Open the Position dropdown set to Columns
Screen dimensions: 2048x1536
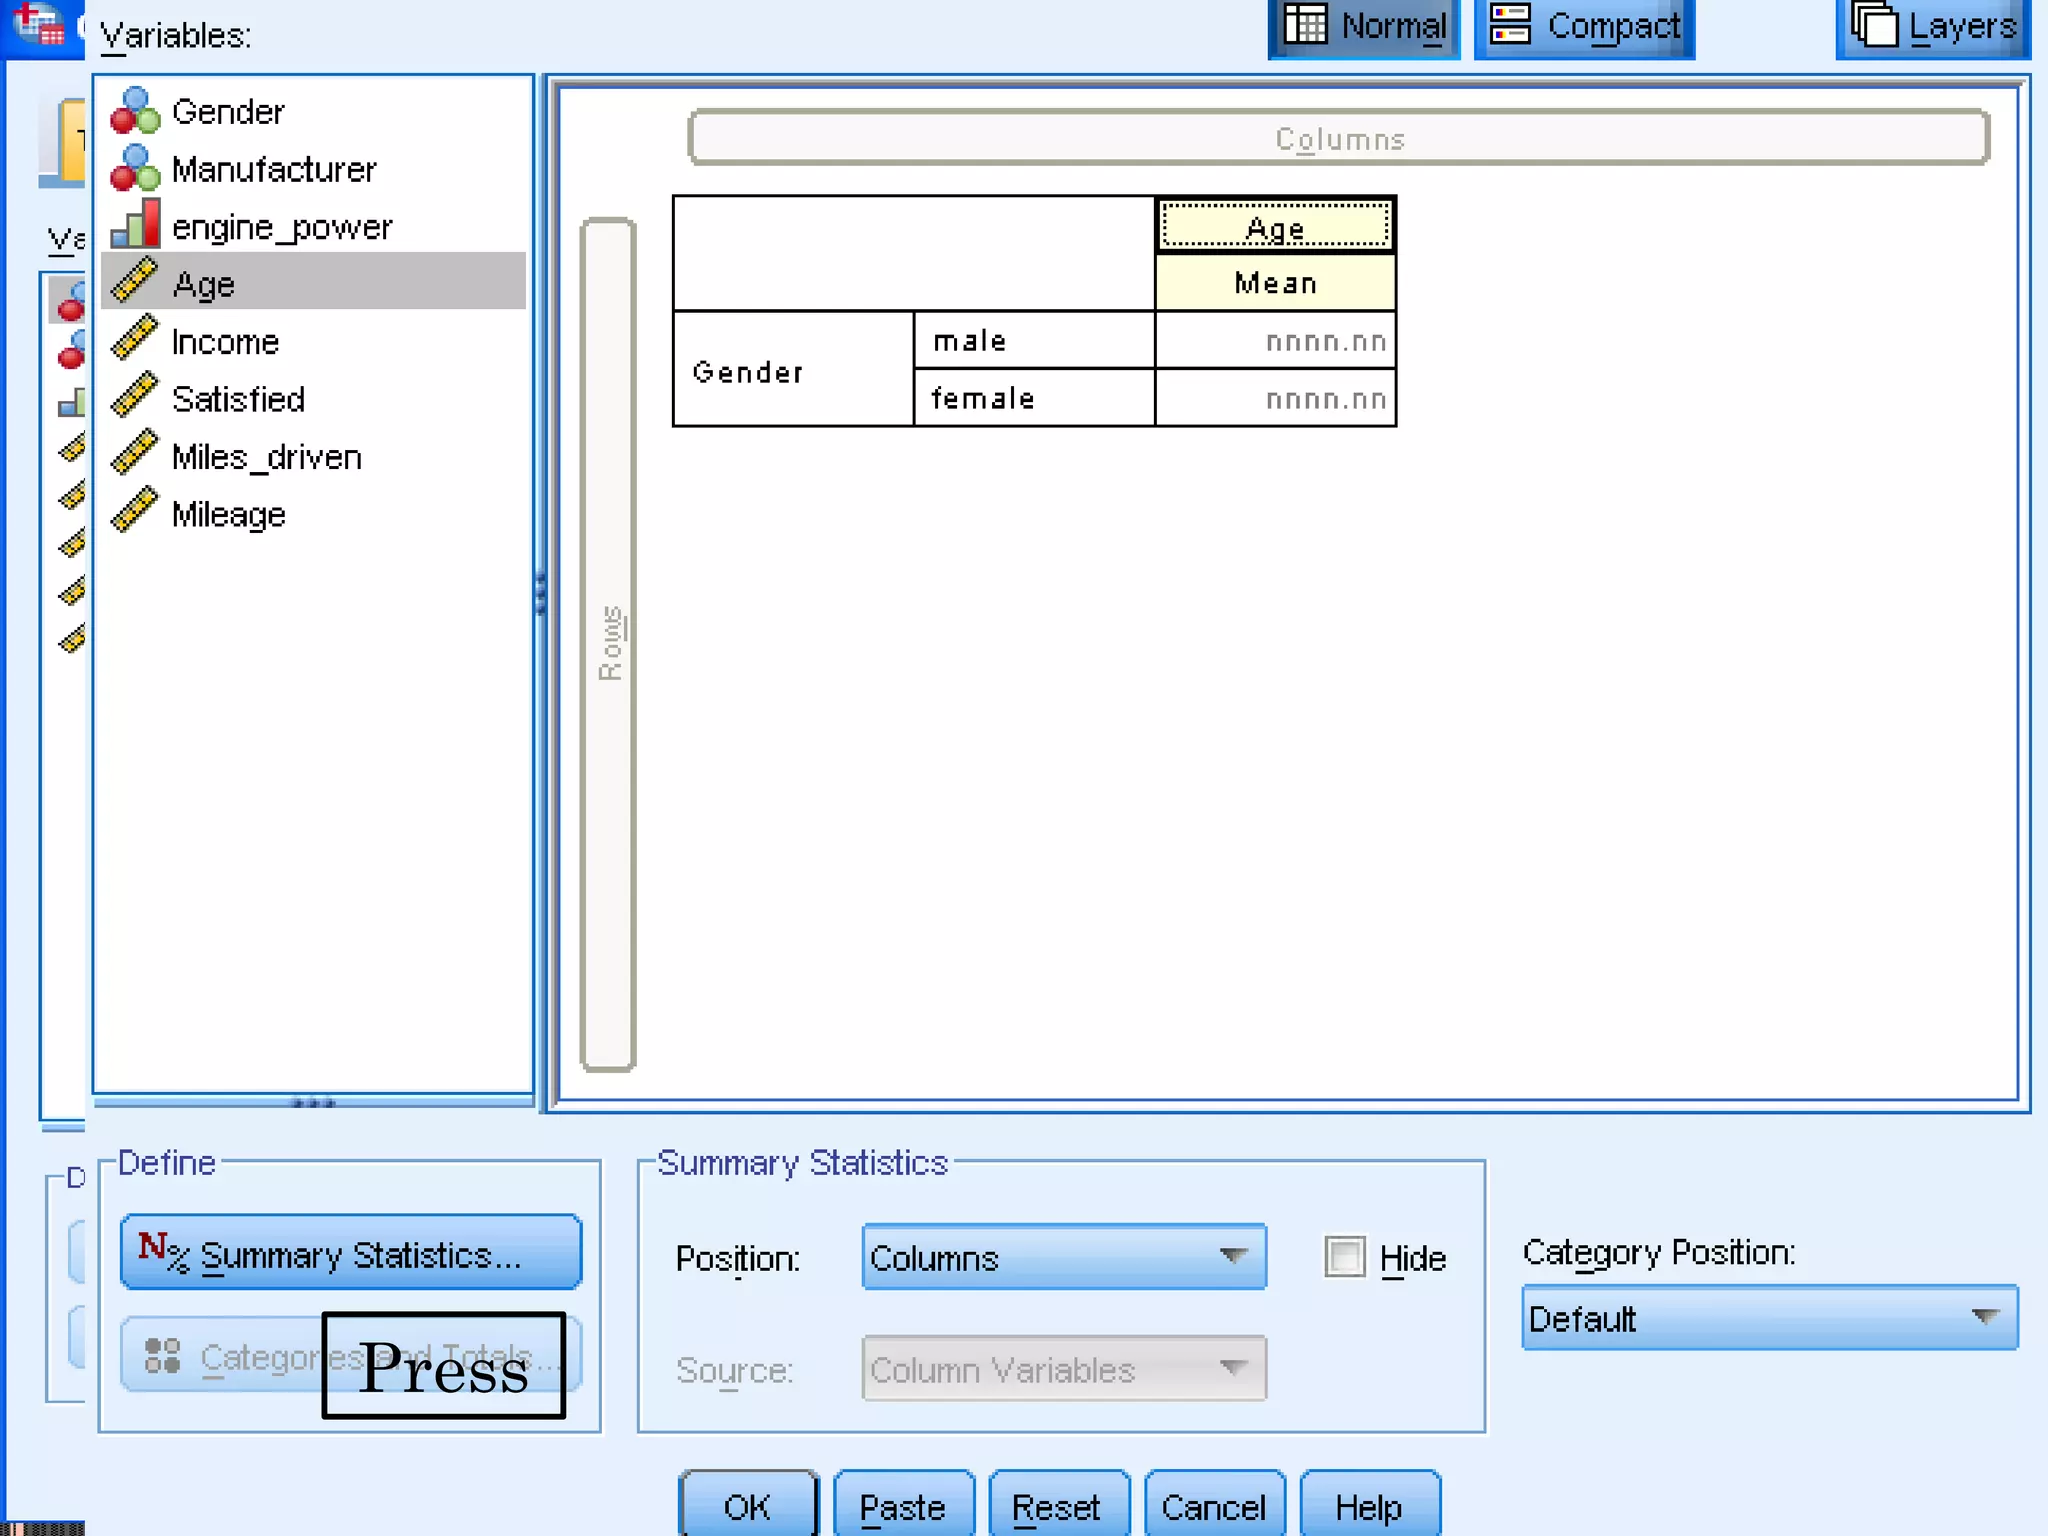1063,1257
